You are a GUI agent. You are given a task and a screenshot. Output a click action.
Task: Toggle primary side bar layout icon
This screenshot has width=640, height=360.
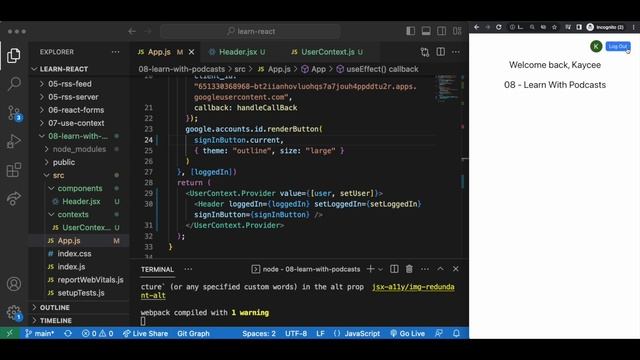[411, 31]
